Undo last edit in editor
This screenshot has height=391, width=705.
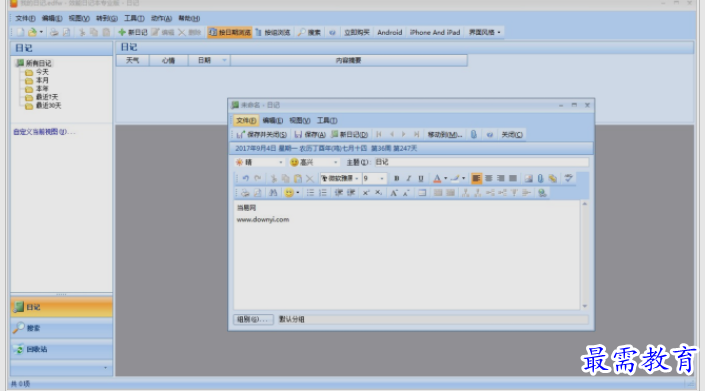(245, 178)
